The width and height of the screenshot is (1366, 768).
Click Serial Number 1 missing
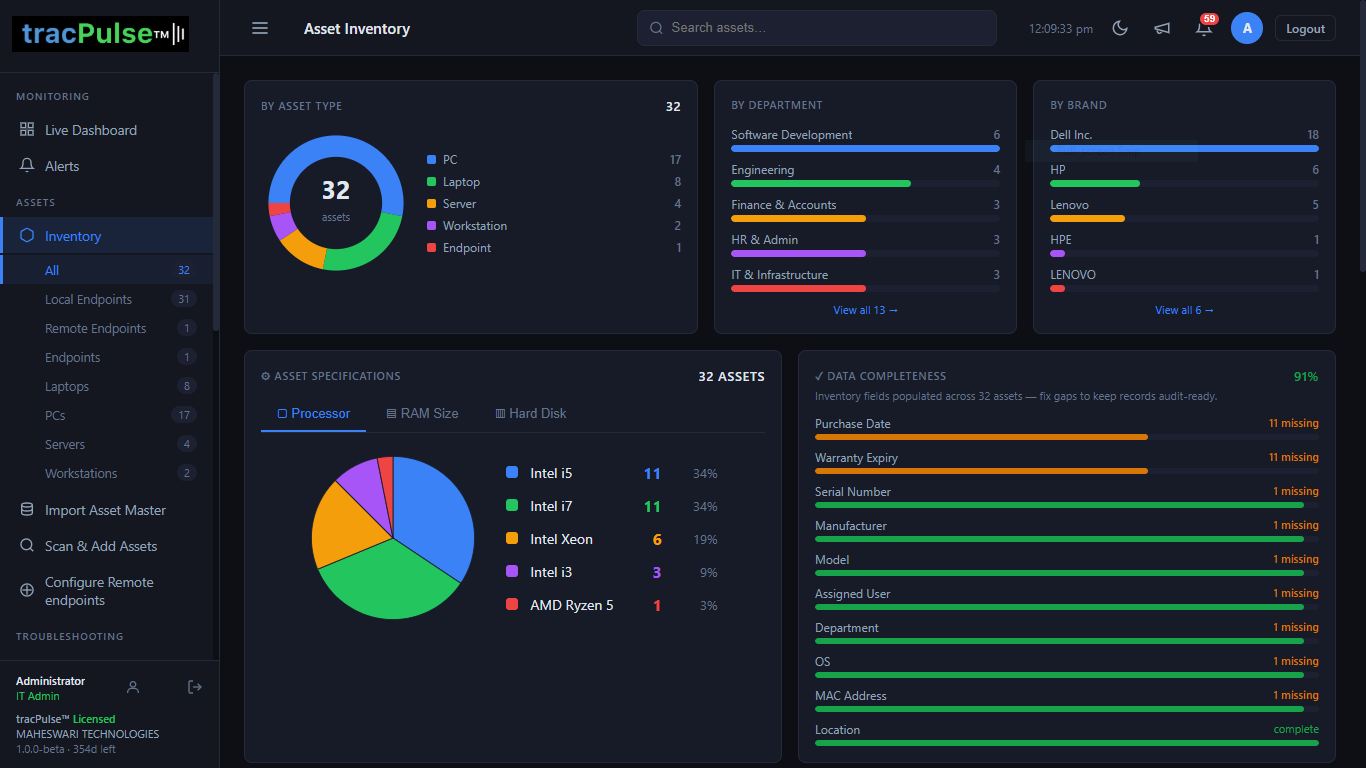[x=1296, y=491]
